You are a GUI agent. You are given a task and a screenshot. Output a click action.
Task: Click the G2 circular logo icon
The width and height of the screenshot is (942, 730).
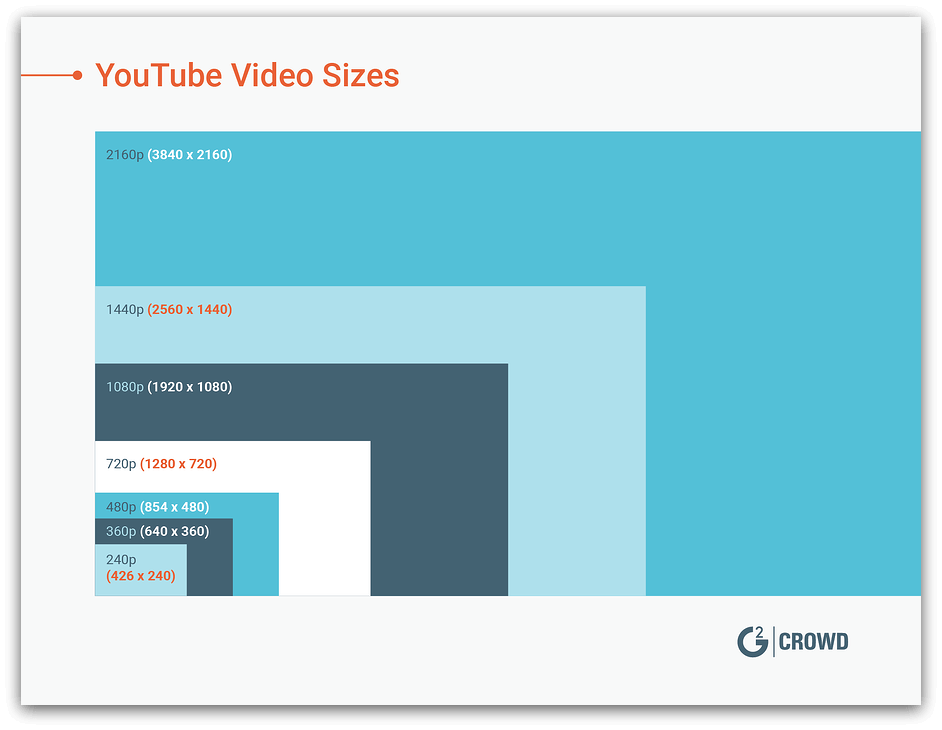click(x=752, y=641)
